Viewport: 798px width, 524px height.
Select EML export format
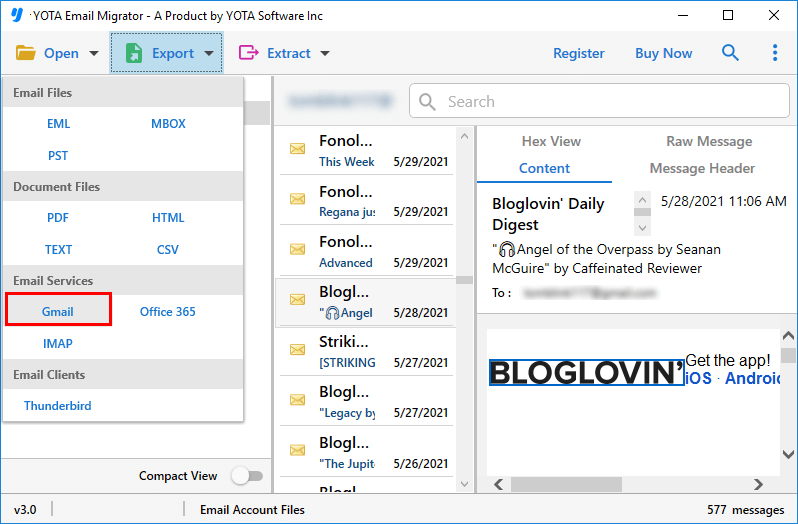[58, 124]
